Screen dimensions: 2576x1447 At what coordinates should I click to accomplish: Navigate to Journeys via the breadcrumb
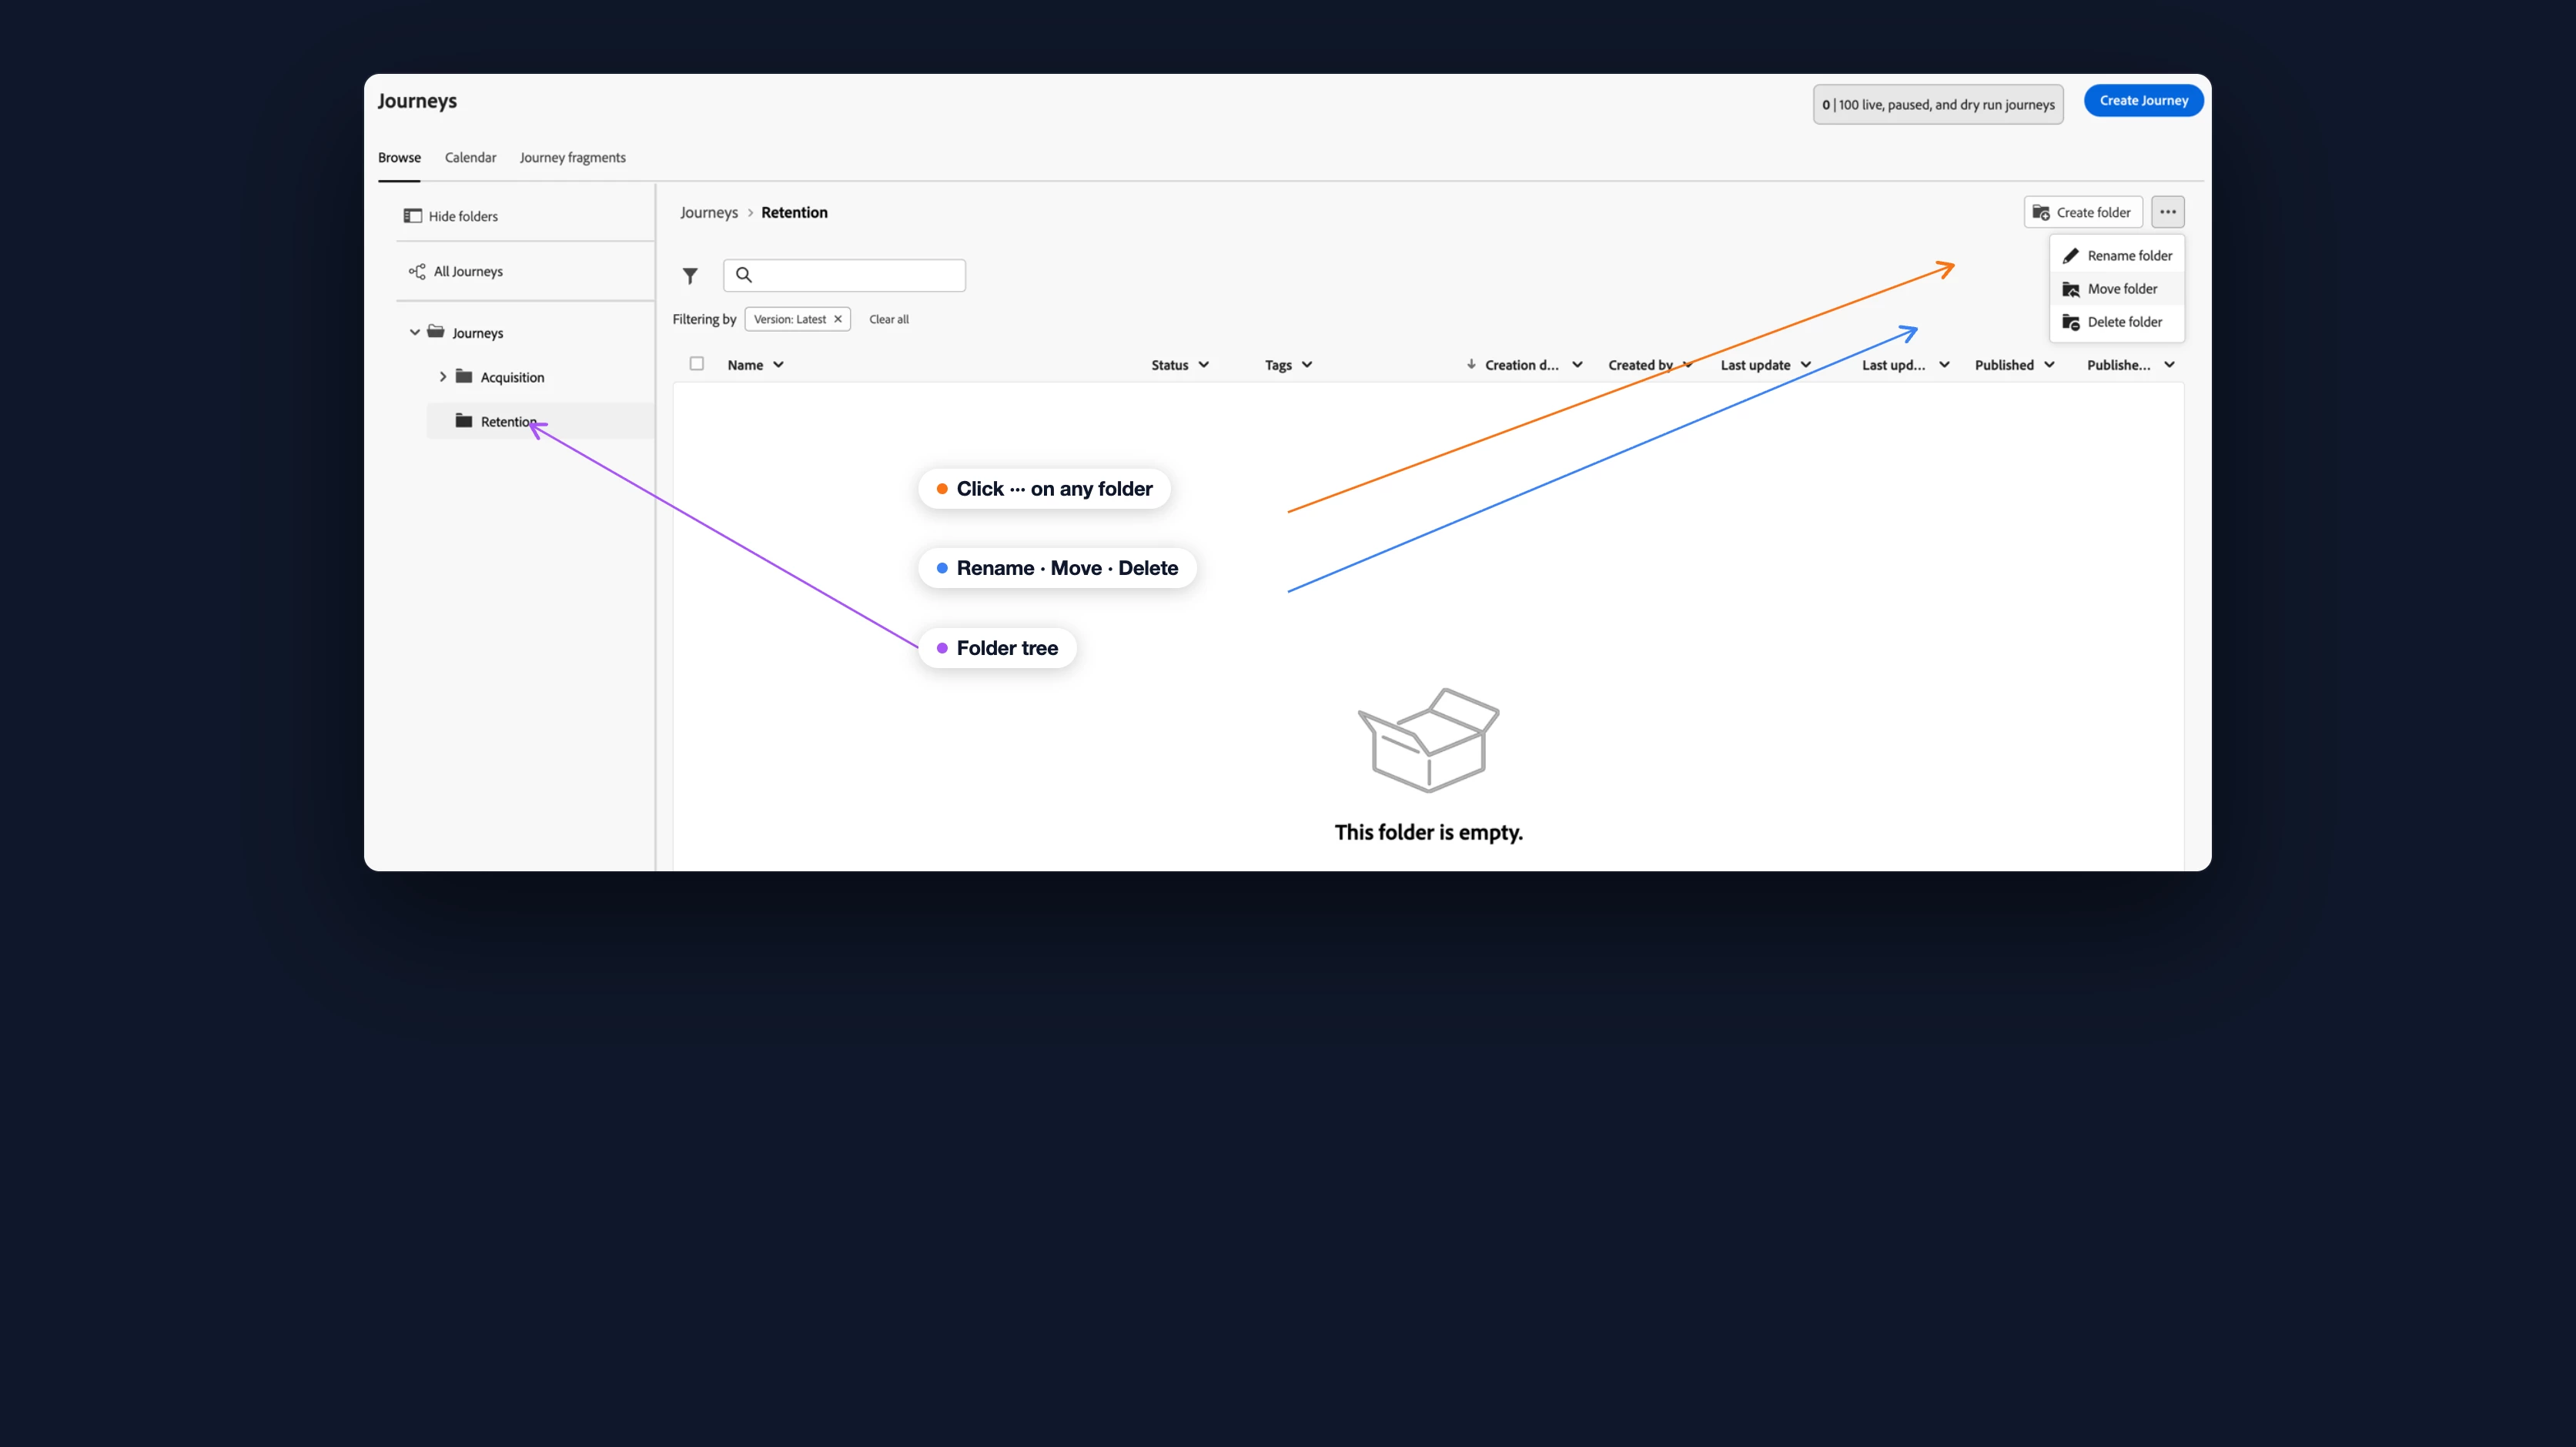(x=709, y=212)
